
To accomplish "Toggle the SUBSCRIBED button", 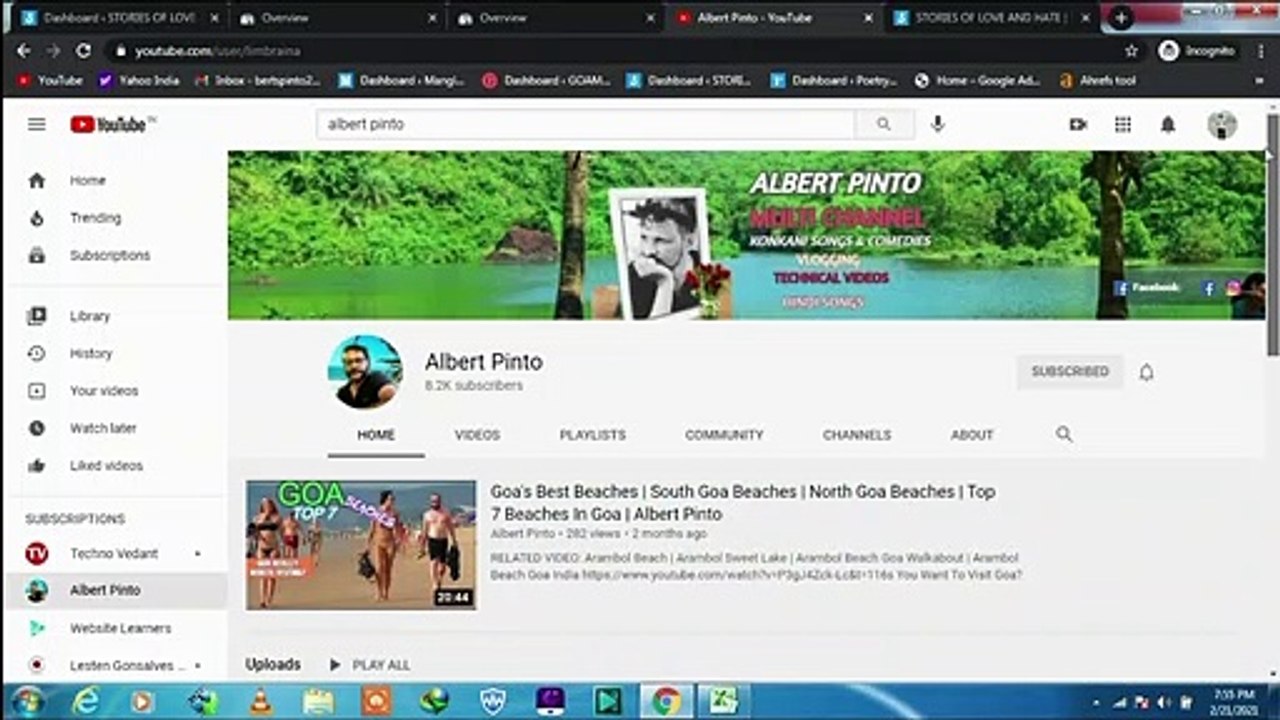I will point(1070,372).
